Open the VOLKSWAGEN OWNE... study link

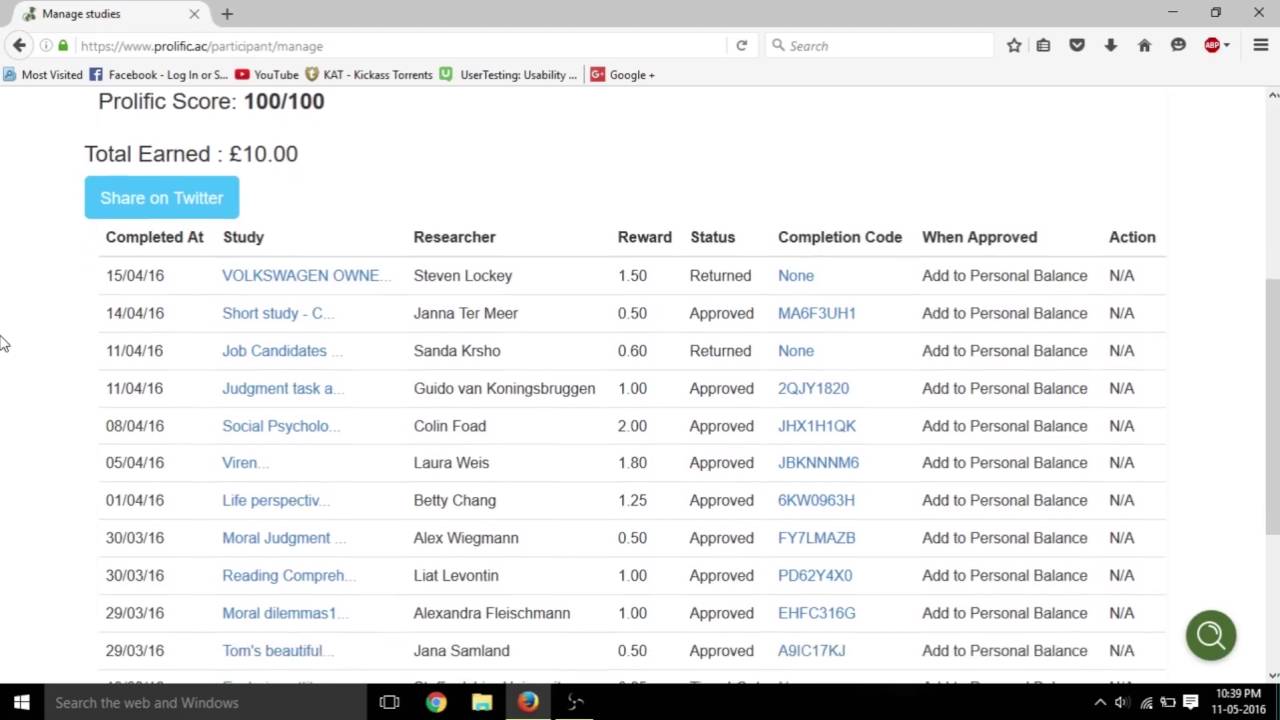(x=307, y=275)
